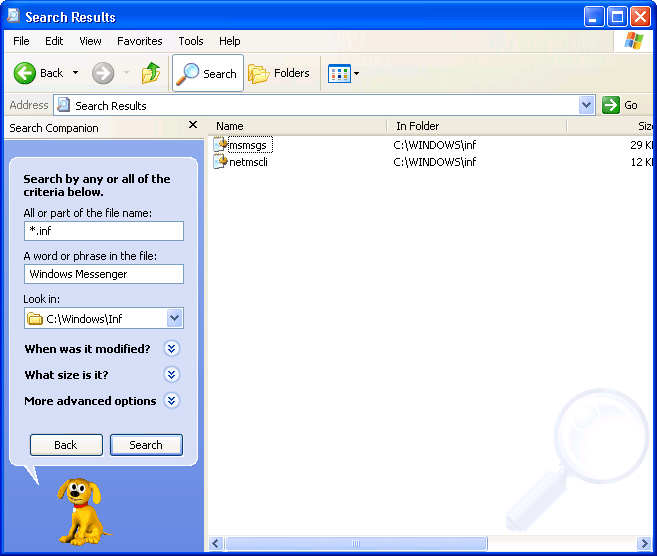Screen dimensions: 657x556
Task: Open the Tools menu
Action: pos(190,41)
